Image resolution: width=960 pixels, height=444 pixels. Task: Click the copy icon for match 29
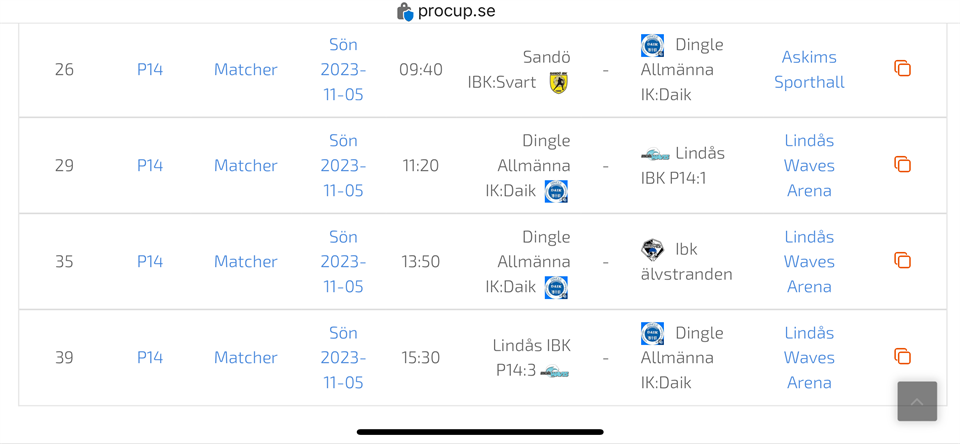[902, 165]
